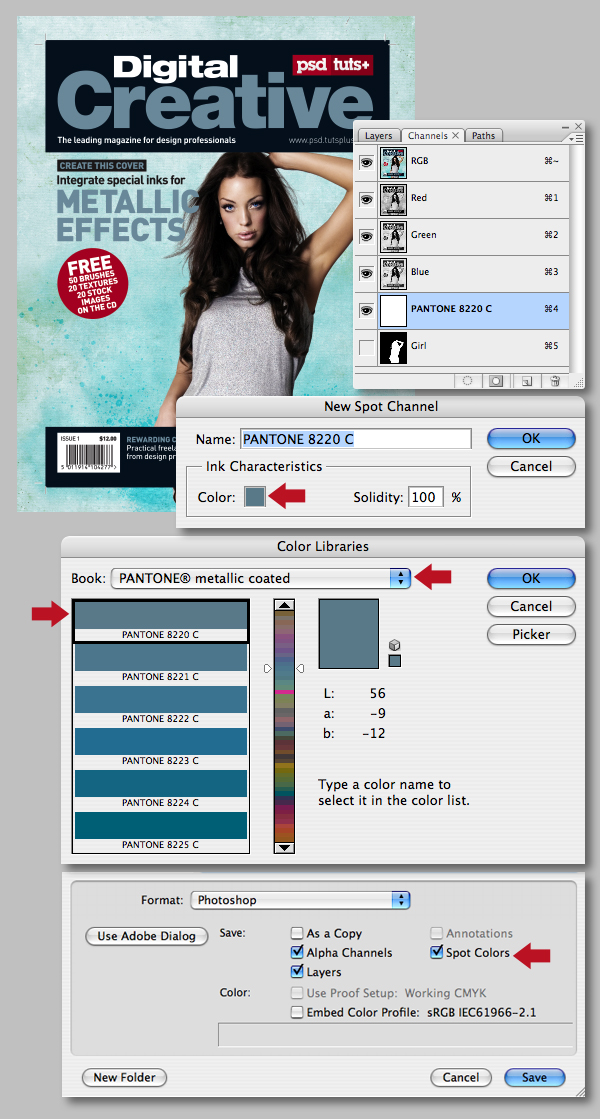Click OK in Color Libraries dialog

click(531, 578)
